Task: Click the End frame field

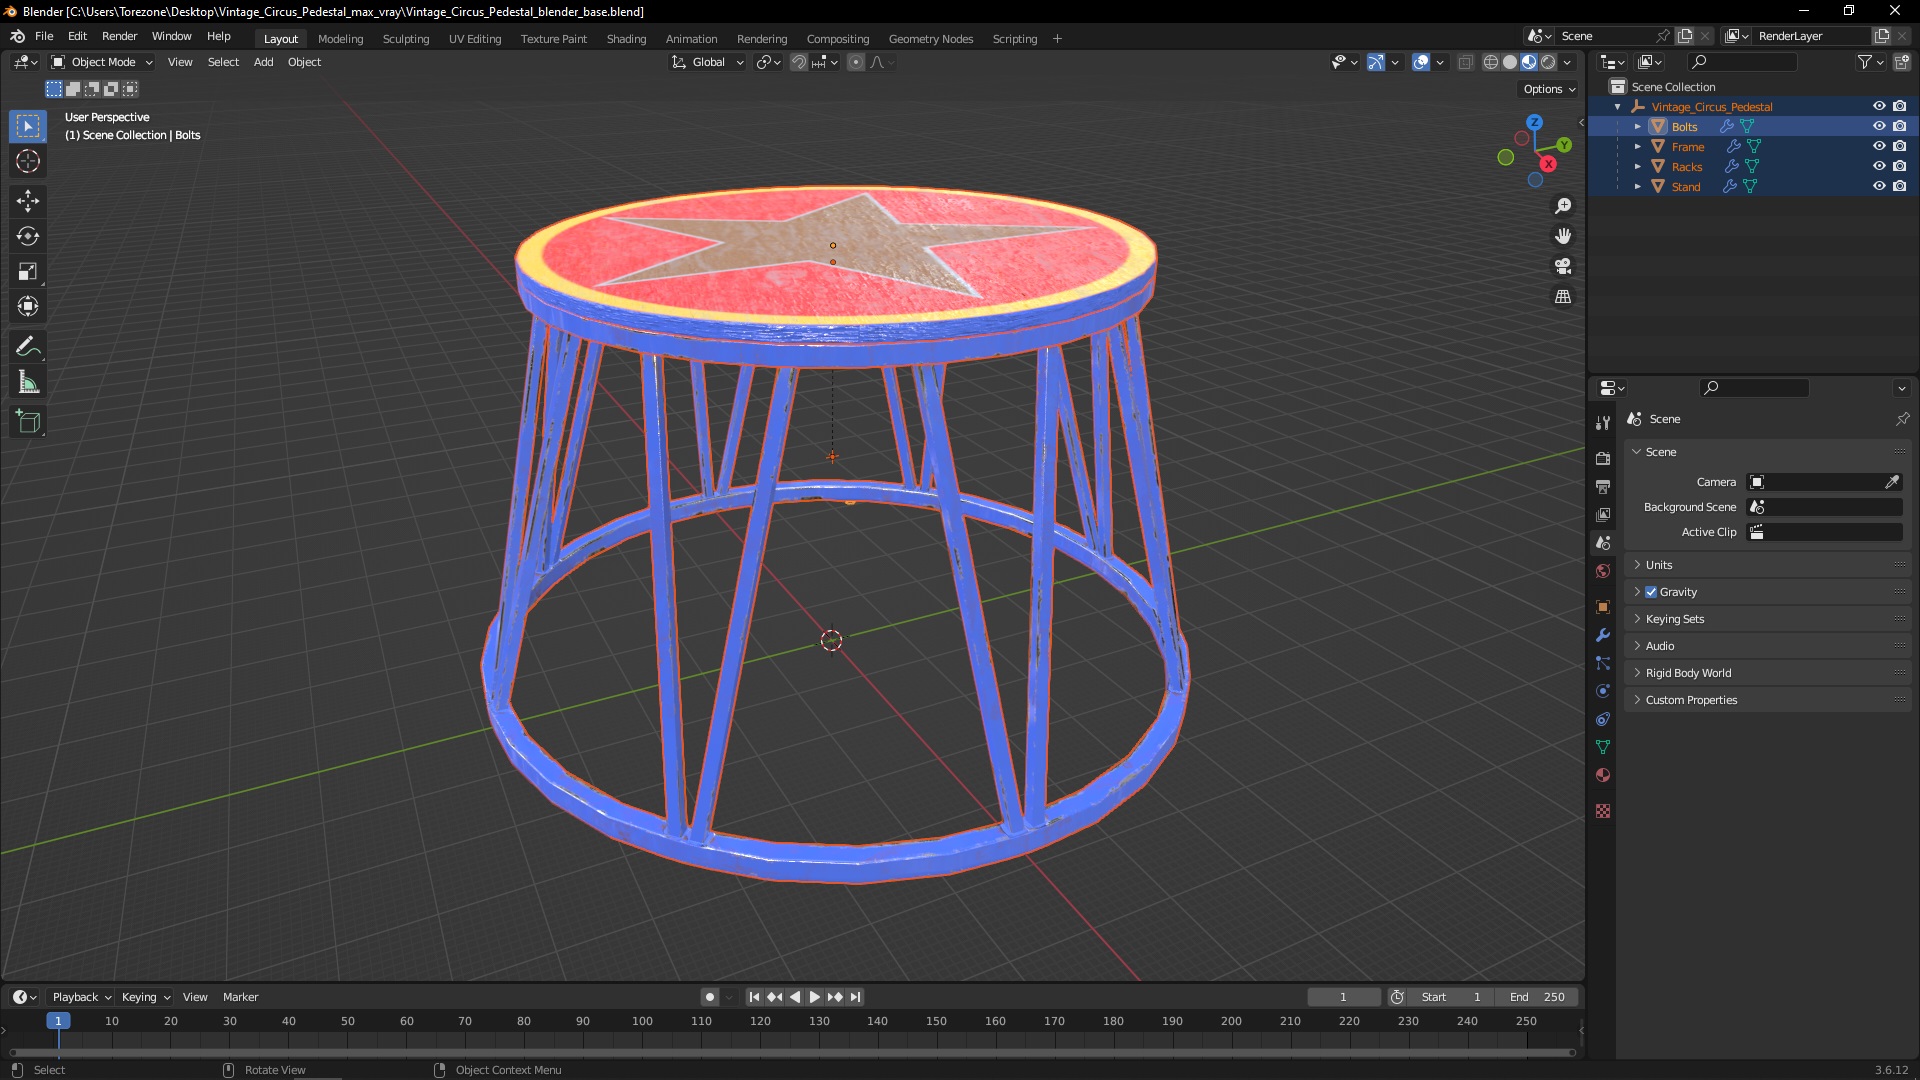Action: tap(1537, 997)
